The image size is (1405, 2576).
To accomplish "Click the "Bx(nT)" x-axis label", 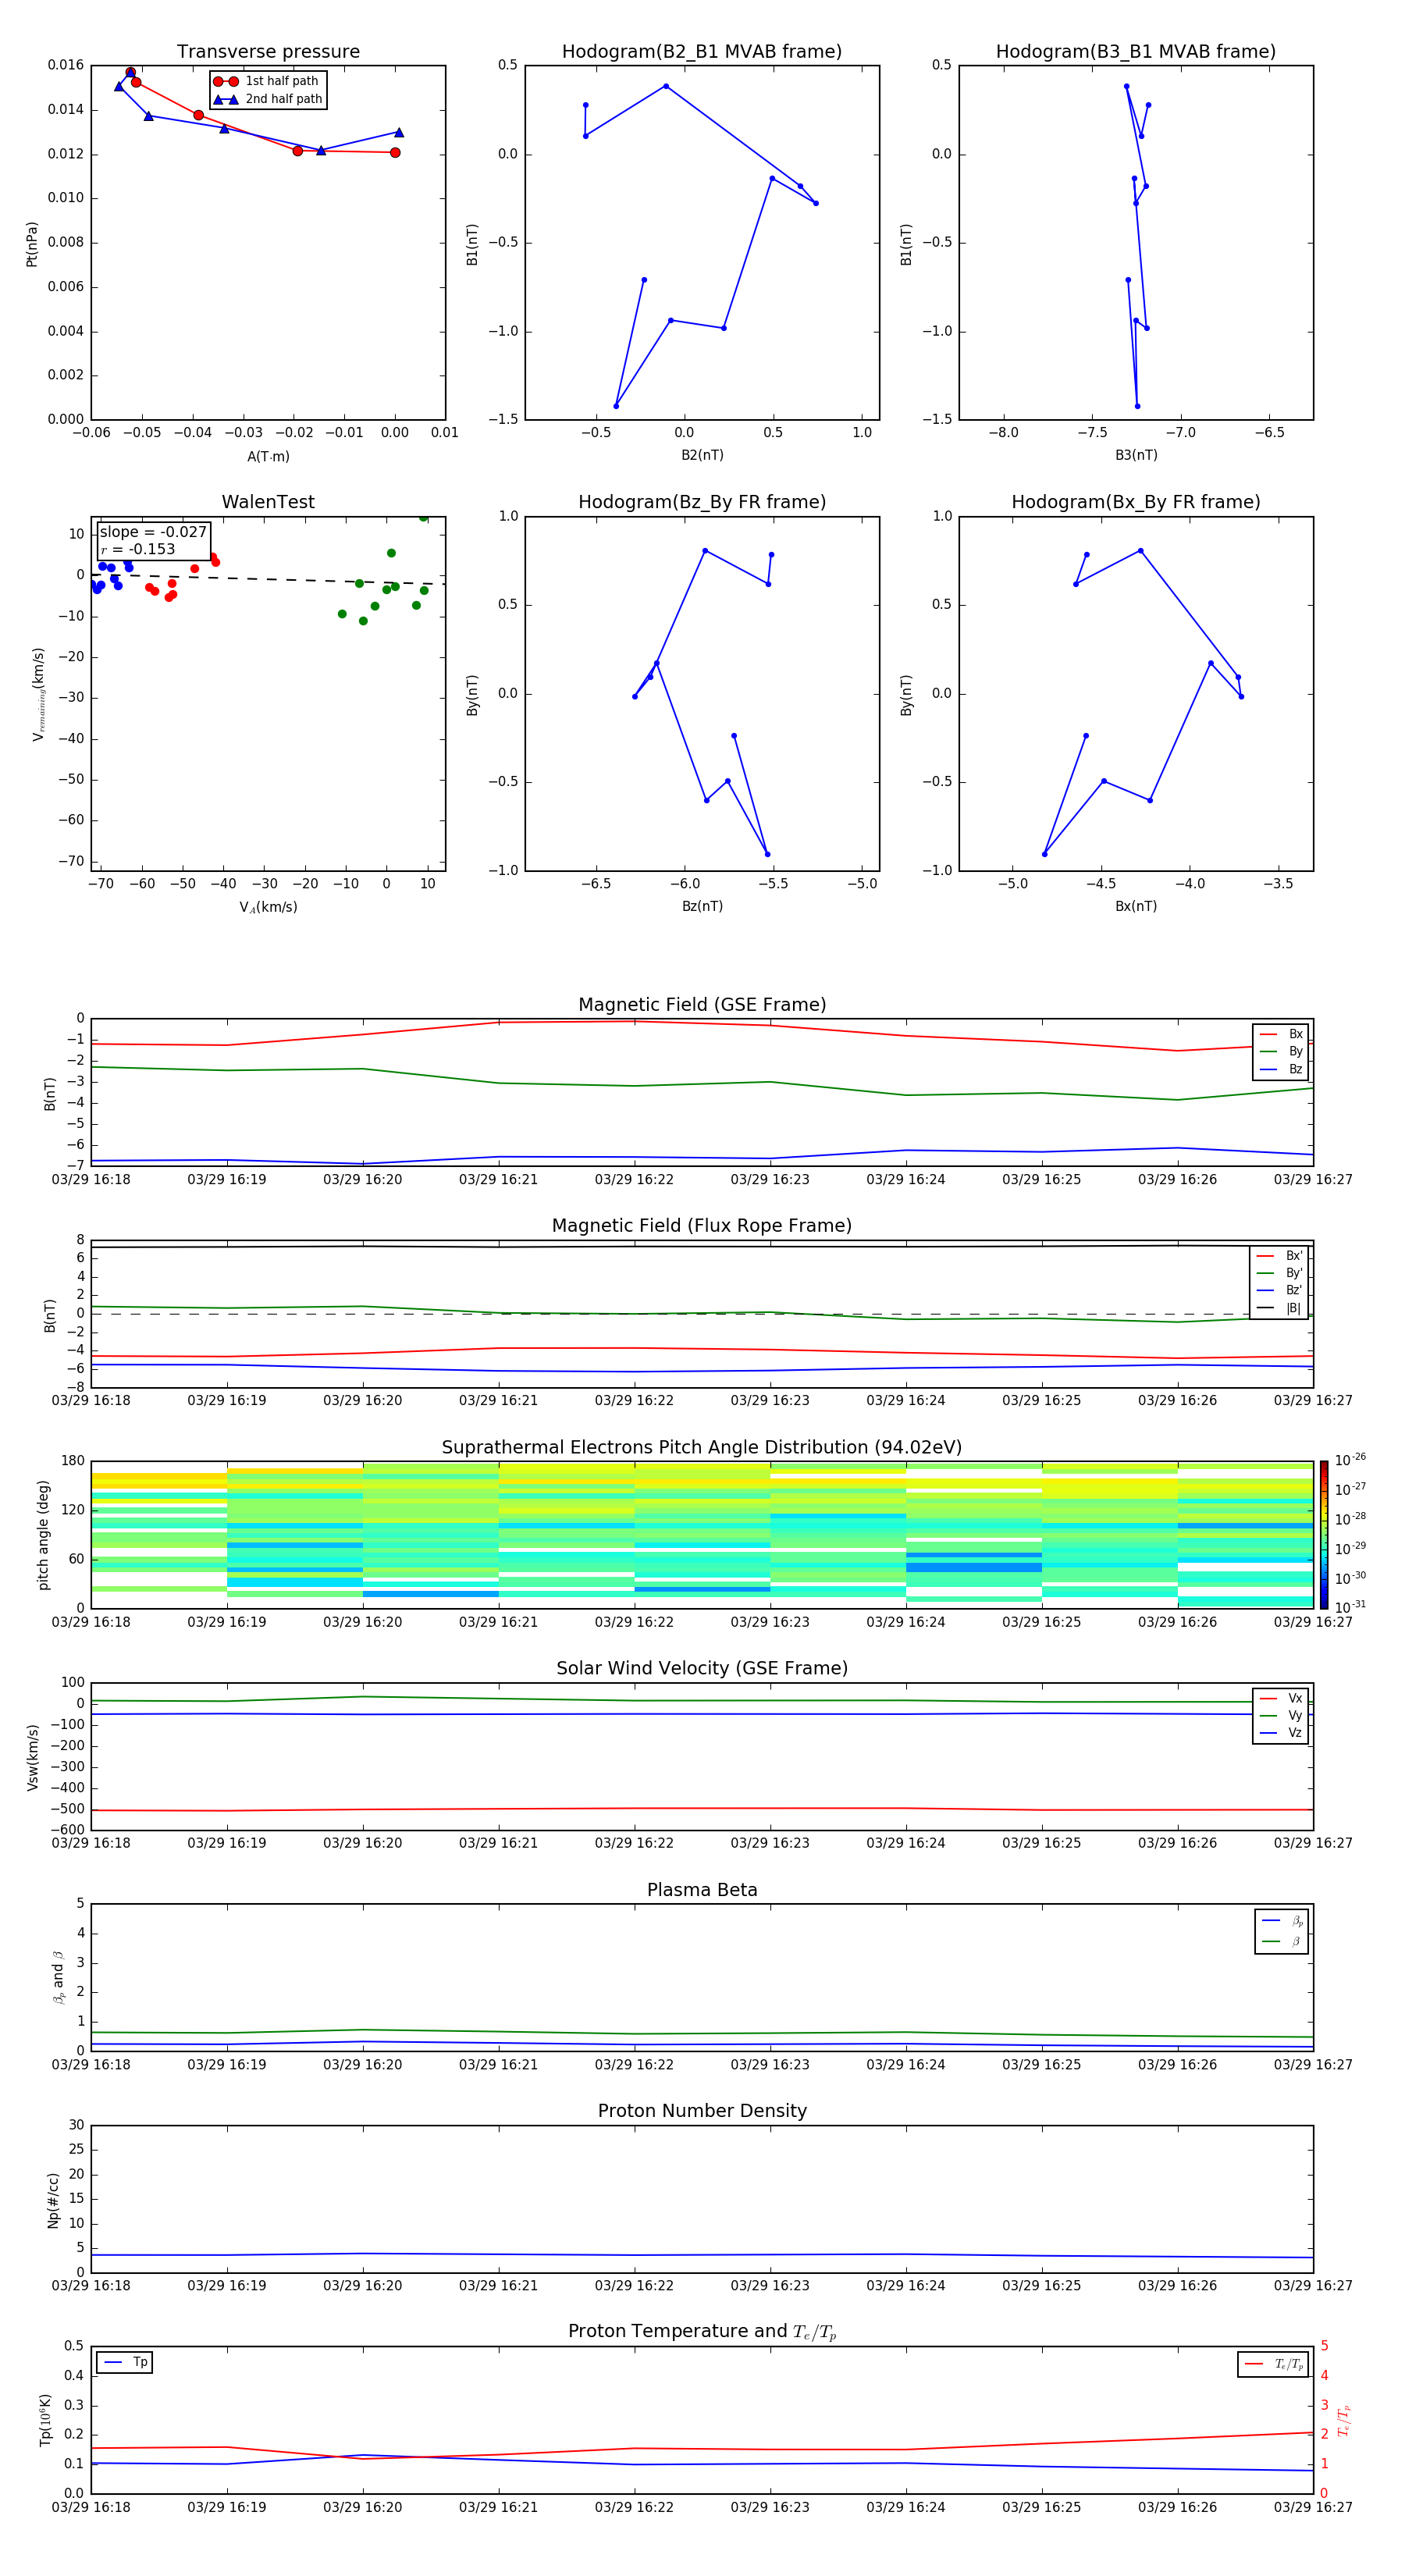I will [x=1136, y=906].
